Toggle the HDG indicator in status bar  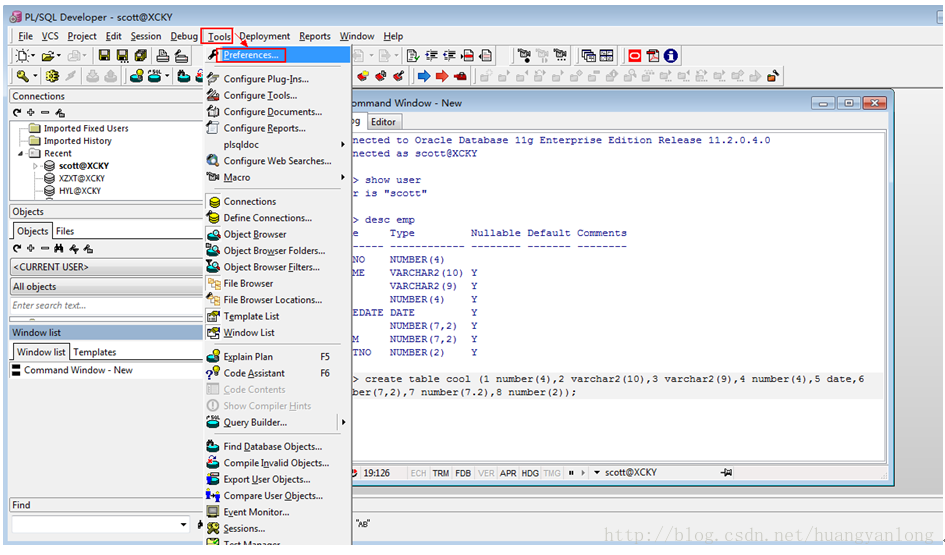point(530,473)
